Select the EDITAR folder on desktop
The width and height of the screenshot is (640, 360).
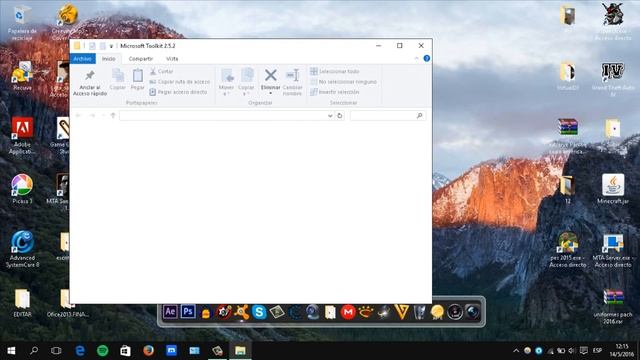coord(22,303)
